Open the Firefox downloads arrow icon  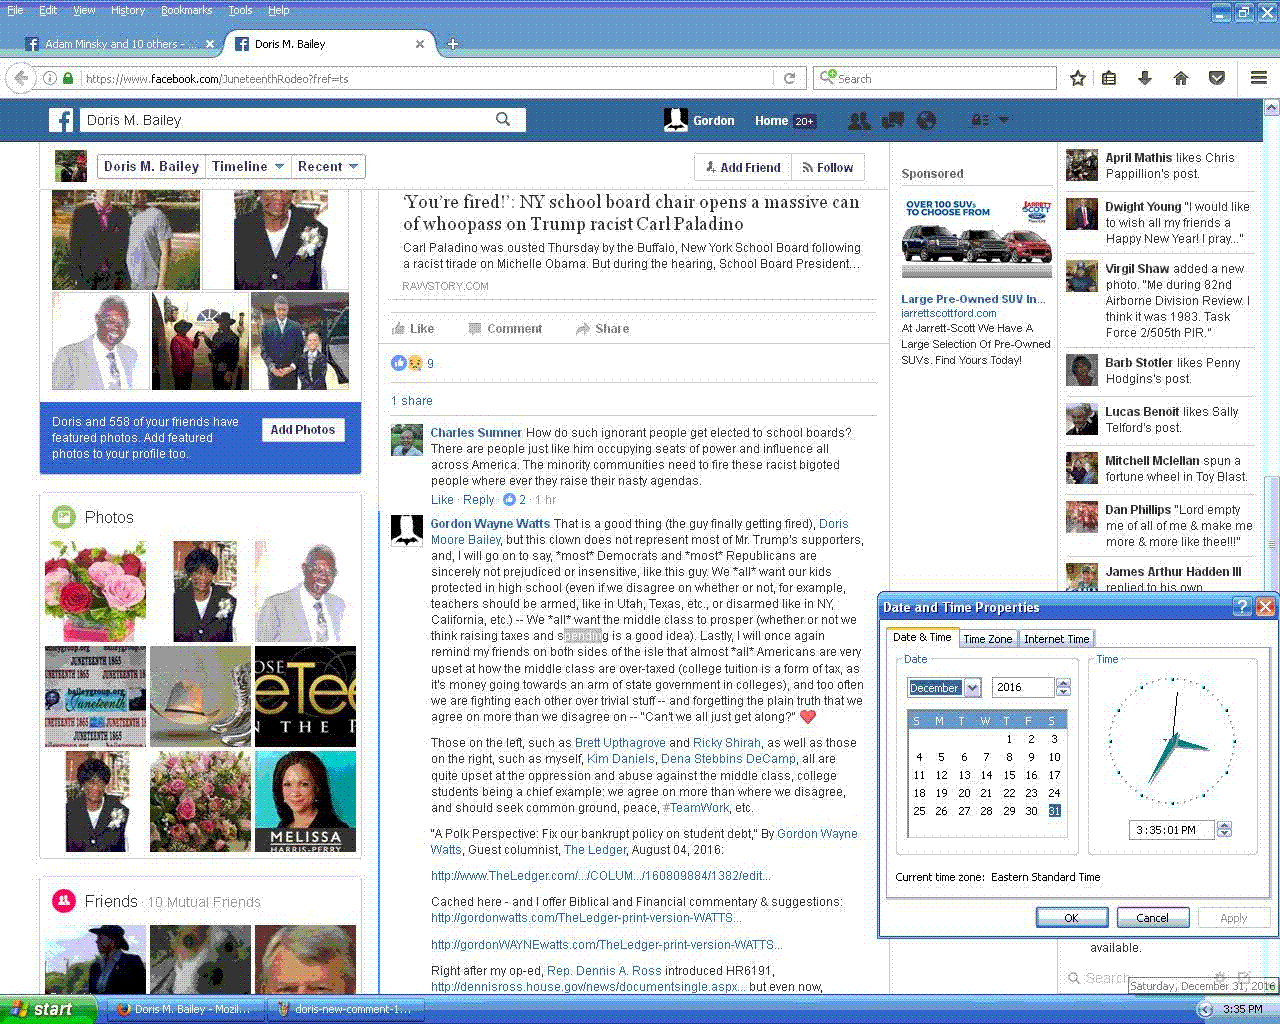(x=1145, y=78)
